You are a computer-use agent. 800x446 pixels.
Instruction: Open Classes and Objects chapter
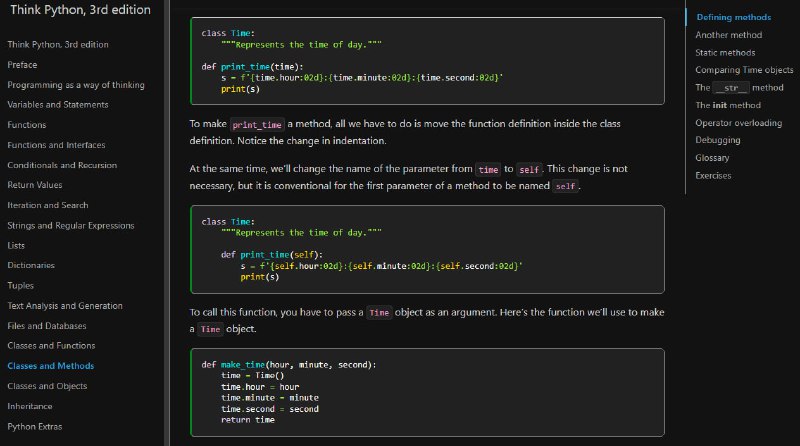point(47,386)
